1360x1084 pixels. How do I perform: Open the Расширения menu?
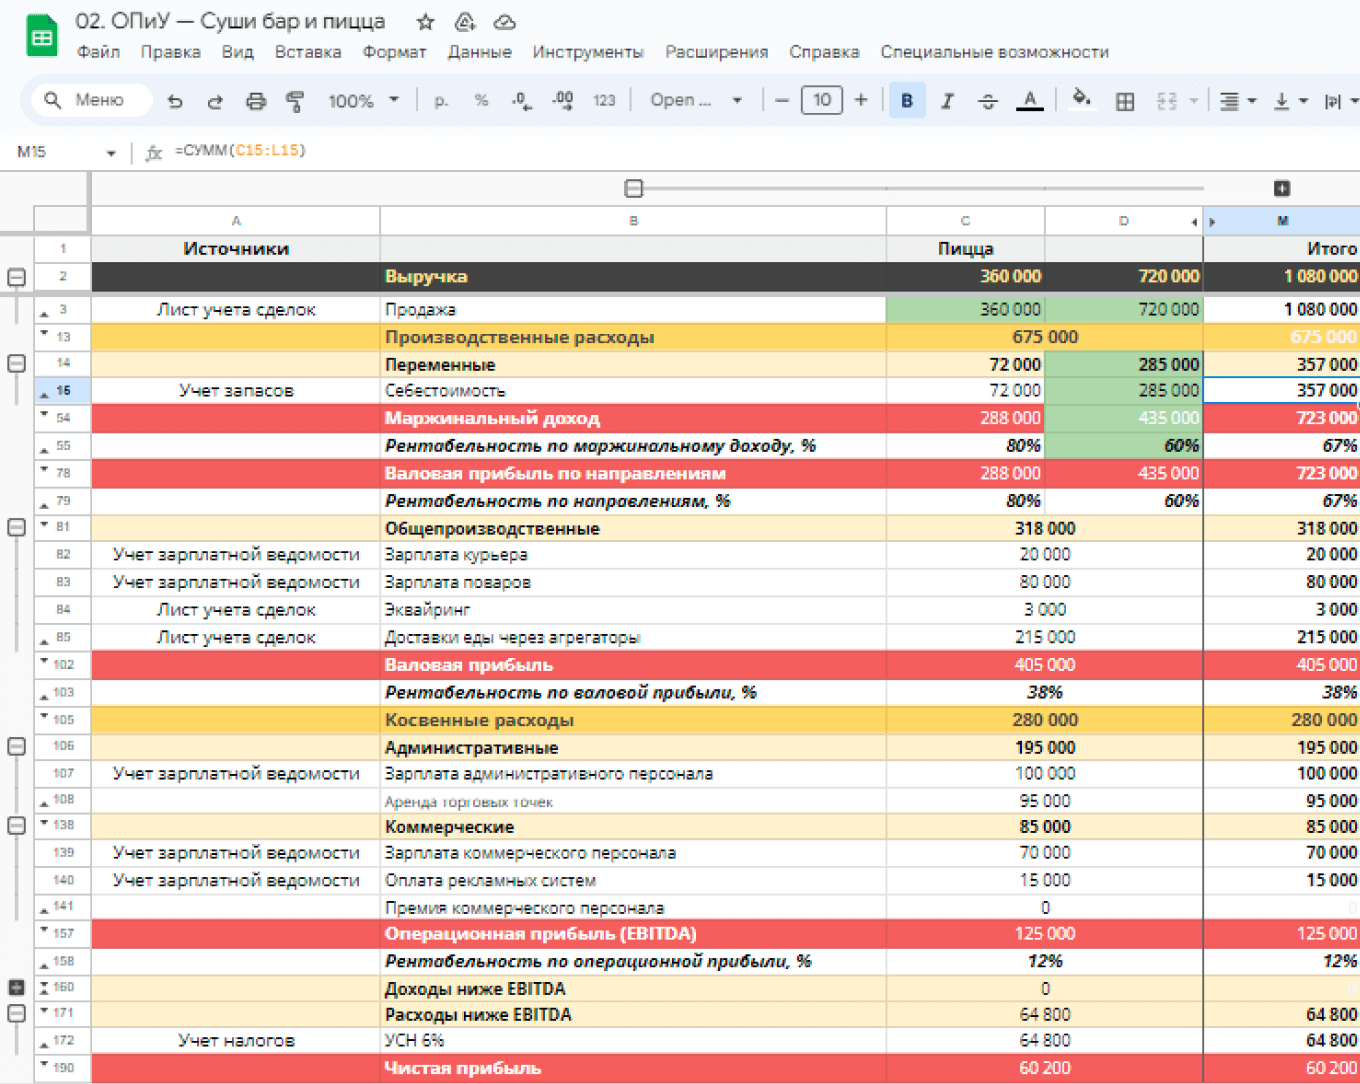[x=716, y=52]
